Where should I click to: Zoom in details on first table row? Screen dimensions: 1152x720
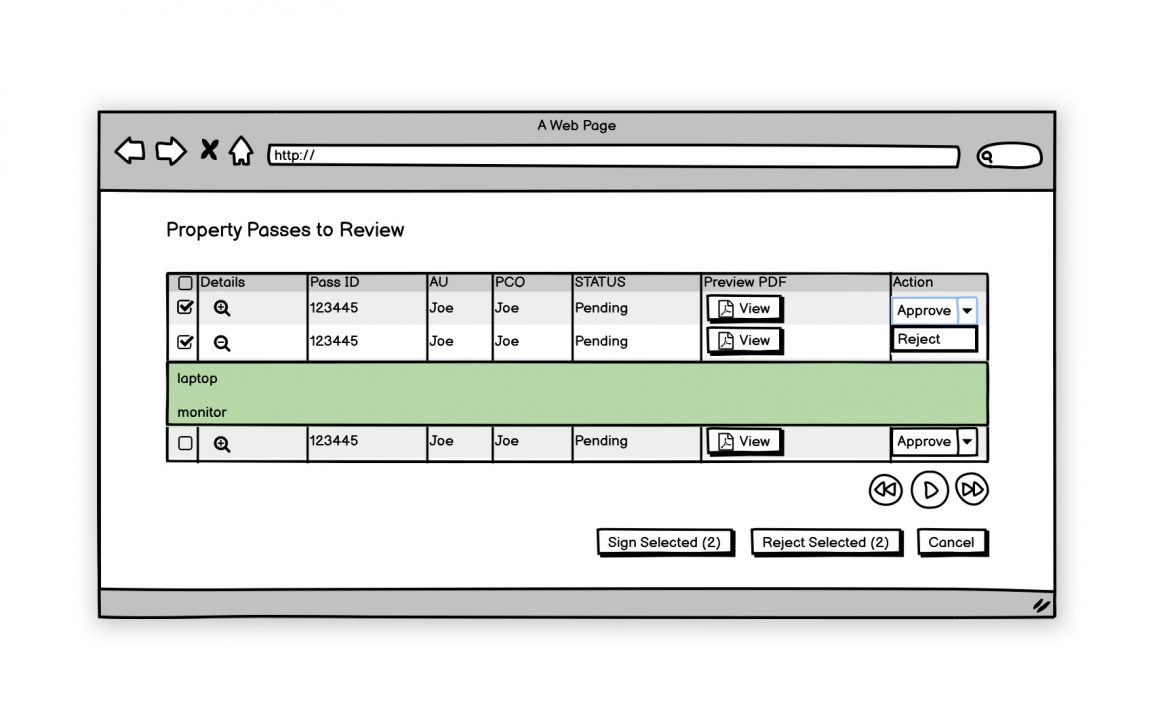(222, 309)
